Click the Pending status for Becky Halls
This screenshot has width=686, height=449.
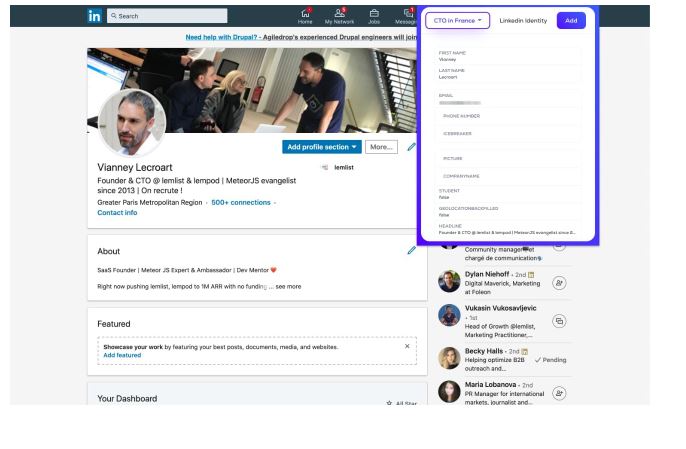[550, 360]
